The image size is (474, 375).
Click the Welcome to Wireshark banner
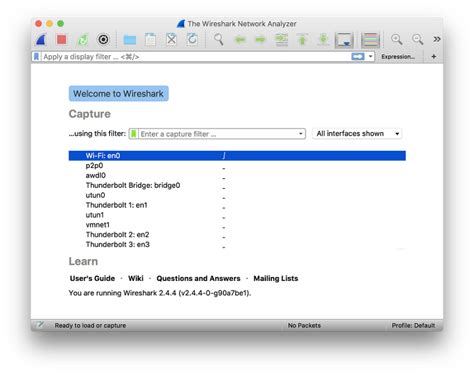[118, 94]
